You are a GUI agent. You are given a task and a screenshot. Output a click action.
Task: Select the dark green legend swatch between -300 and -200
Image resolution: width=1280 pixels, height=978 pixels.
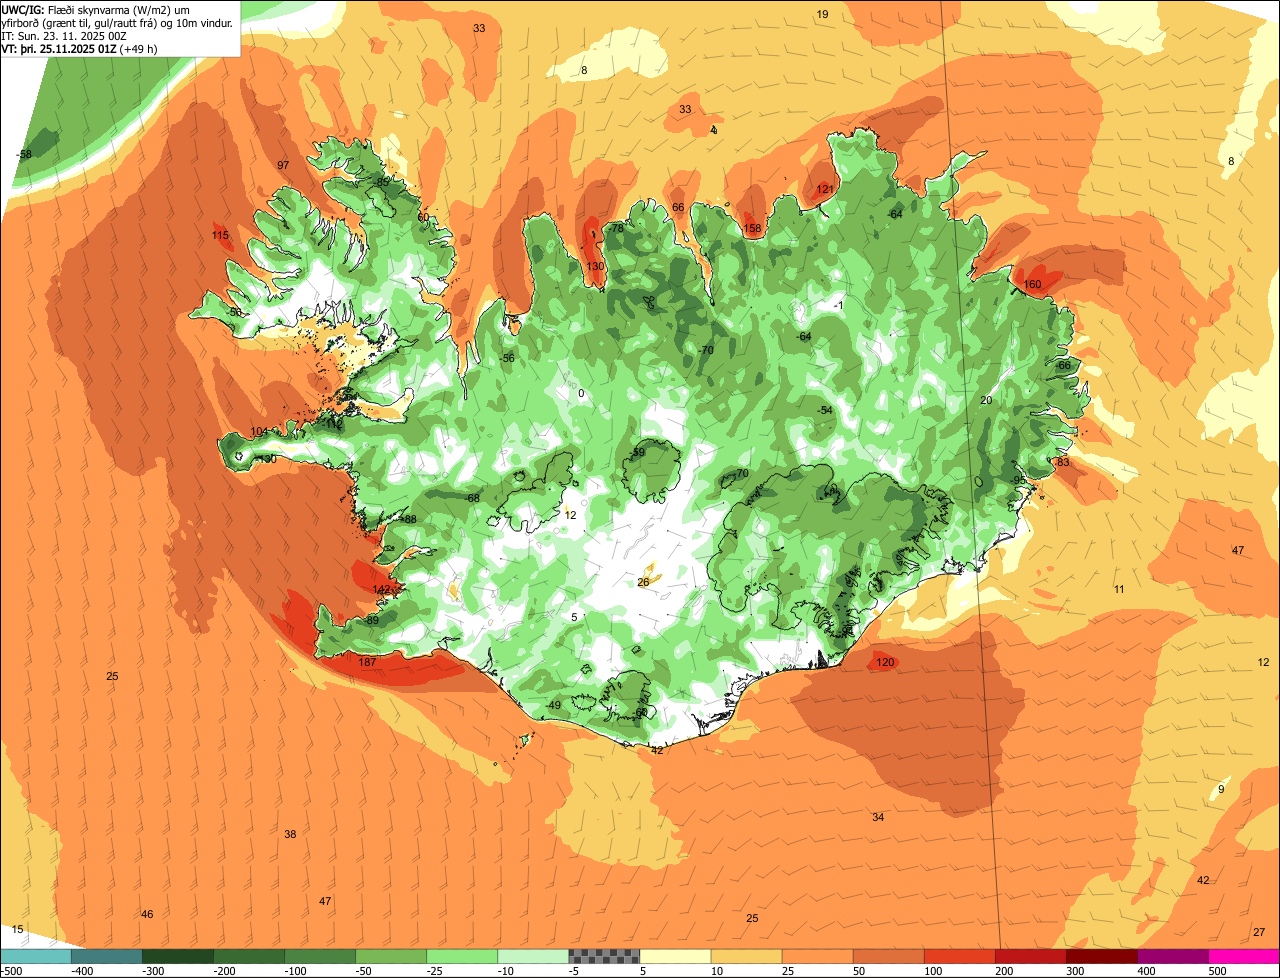[177, 956]
